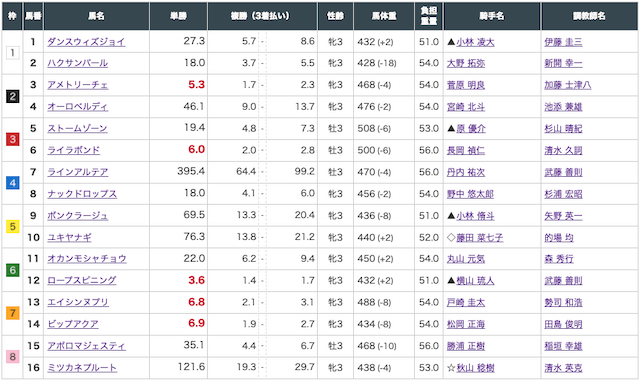This screenshot has height=380, width=640.
Task: View jockey 藤田 菜七子 profile
Action: (480, 238)
